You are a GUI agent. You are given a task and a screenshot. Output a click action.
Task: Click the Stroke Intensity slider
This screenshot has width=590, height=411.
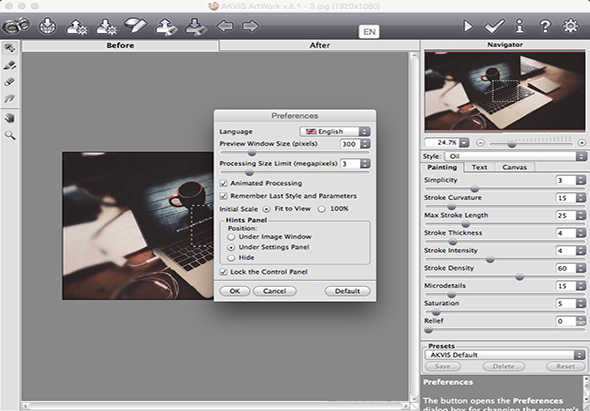(505, 259)
